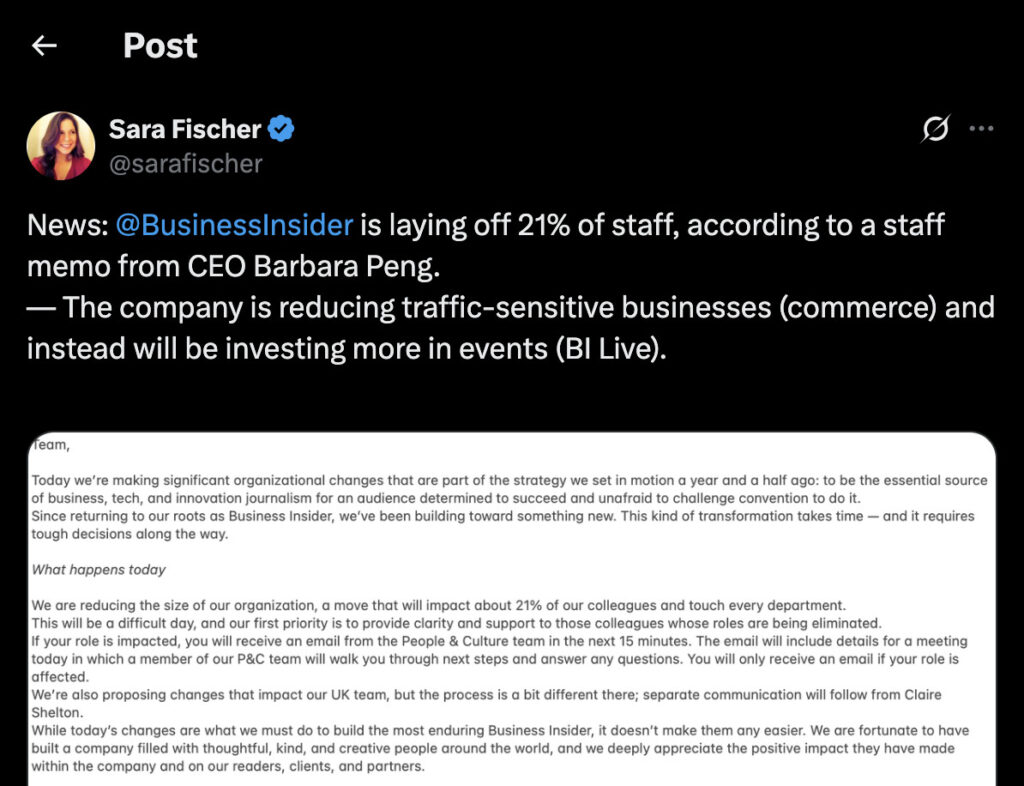Open the attached staff memo image

pos(512,608)
